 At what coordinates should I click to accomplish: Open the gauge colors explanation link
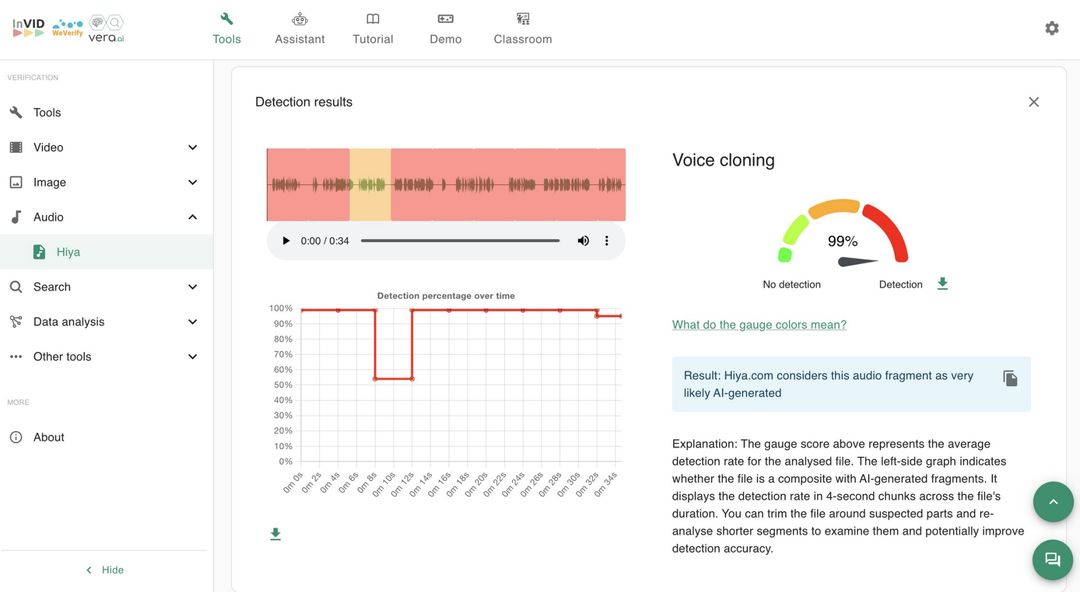click(x=759, y=325)
